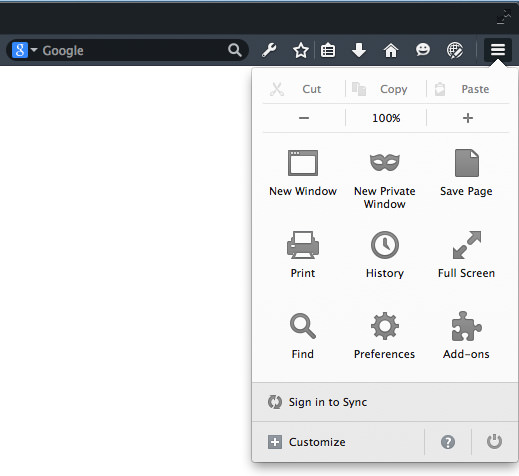Show the bookmarks list icon
The height and width of the screenshot is (476, 519).
pos(328,50)
